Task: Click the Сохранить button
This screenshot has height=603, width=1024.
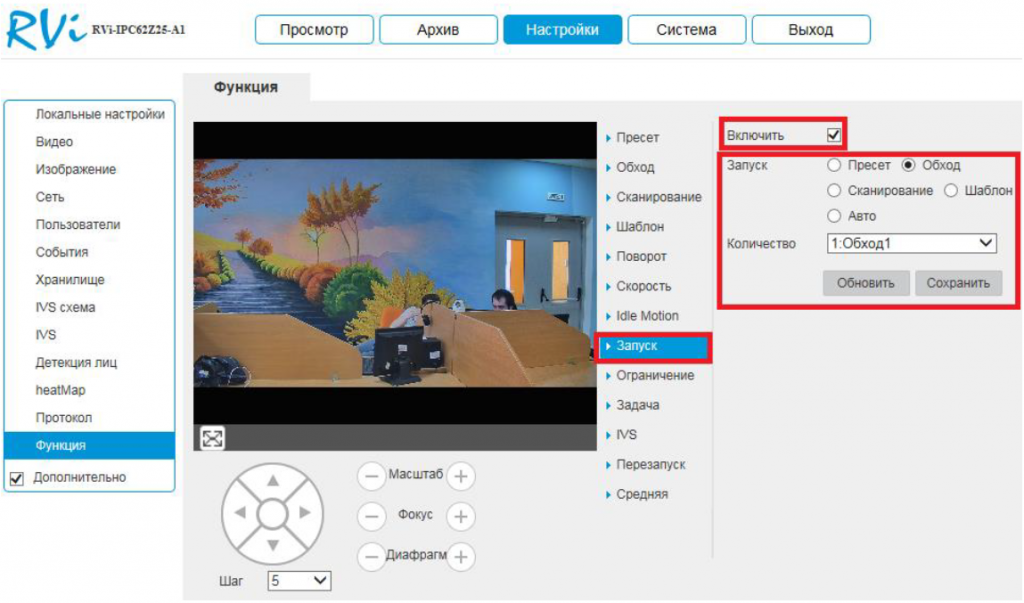Action: (957, 283)
